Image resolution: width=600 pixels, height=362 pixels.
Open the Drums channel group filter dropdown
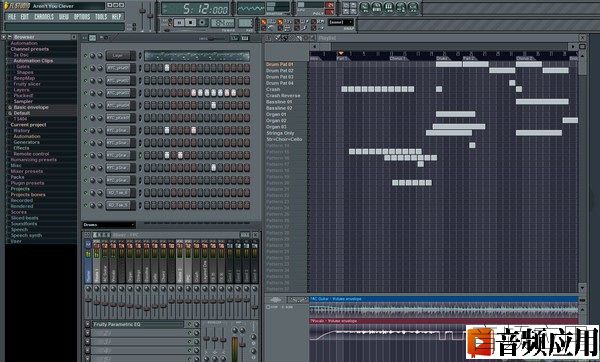pyautogui.click(x=109, y=225)
